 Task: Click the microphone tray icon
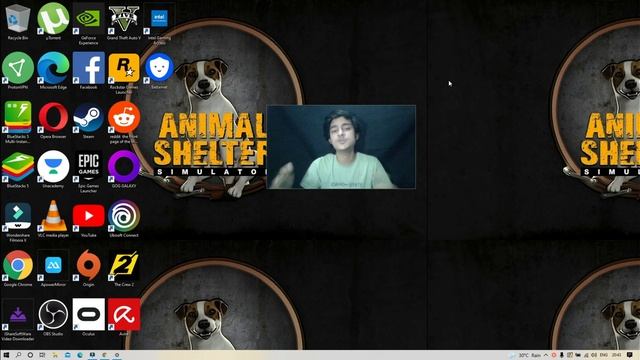coord(562,355)
